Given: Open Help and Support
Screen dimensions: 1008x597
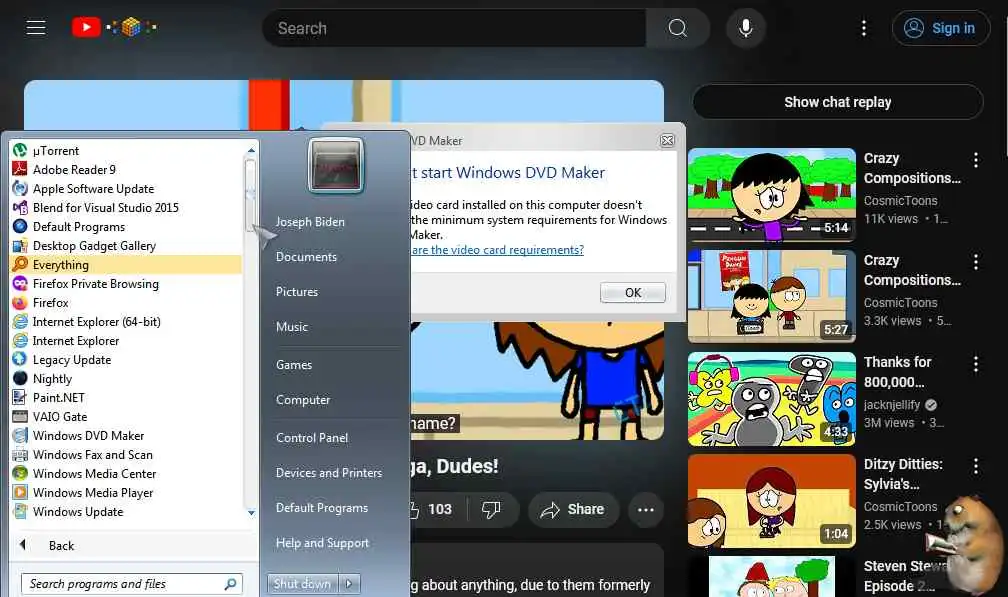Looking at the screenshot, I should 322,543.
